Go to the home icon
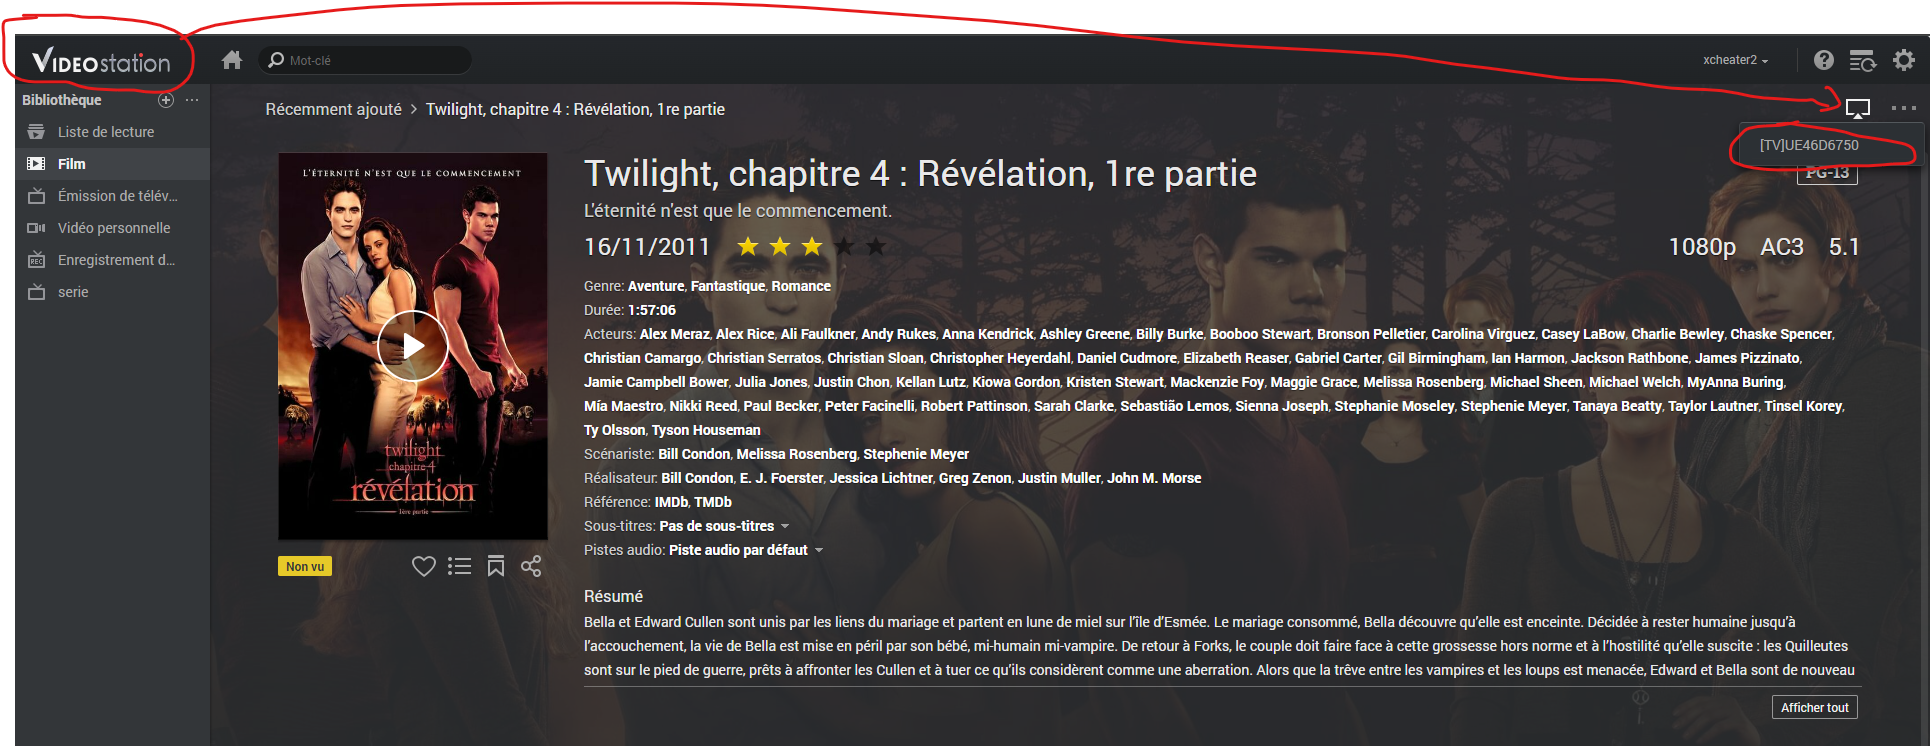 tap(232, 60)
